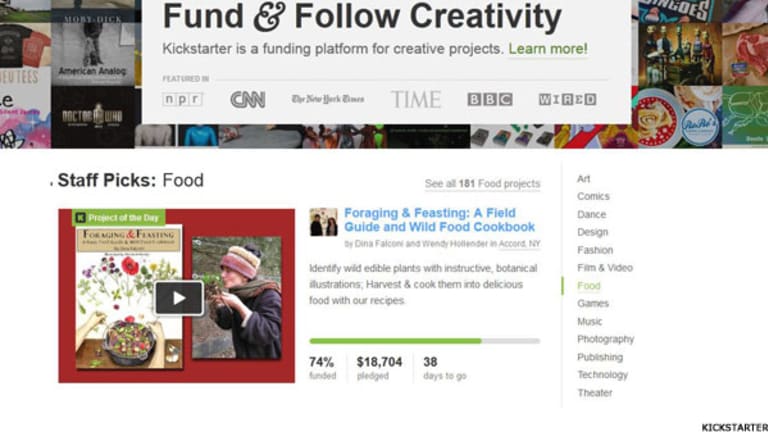
Task: Click the WIRED logo
Action: [567, 99]
